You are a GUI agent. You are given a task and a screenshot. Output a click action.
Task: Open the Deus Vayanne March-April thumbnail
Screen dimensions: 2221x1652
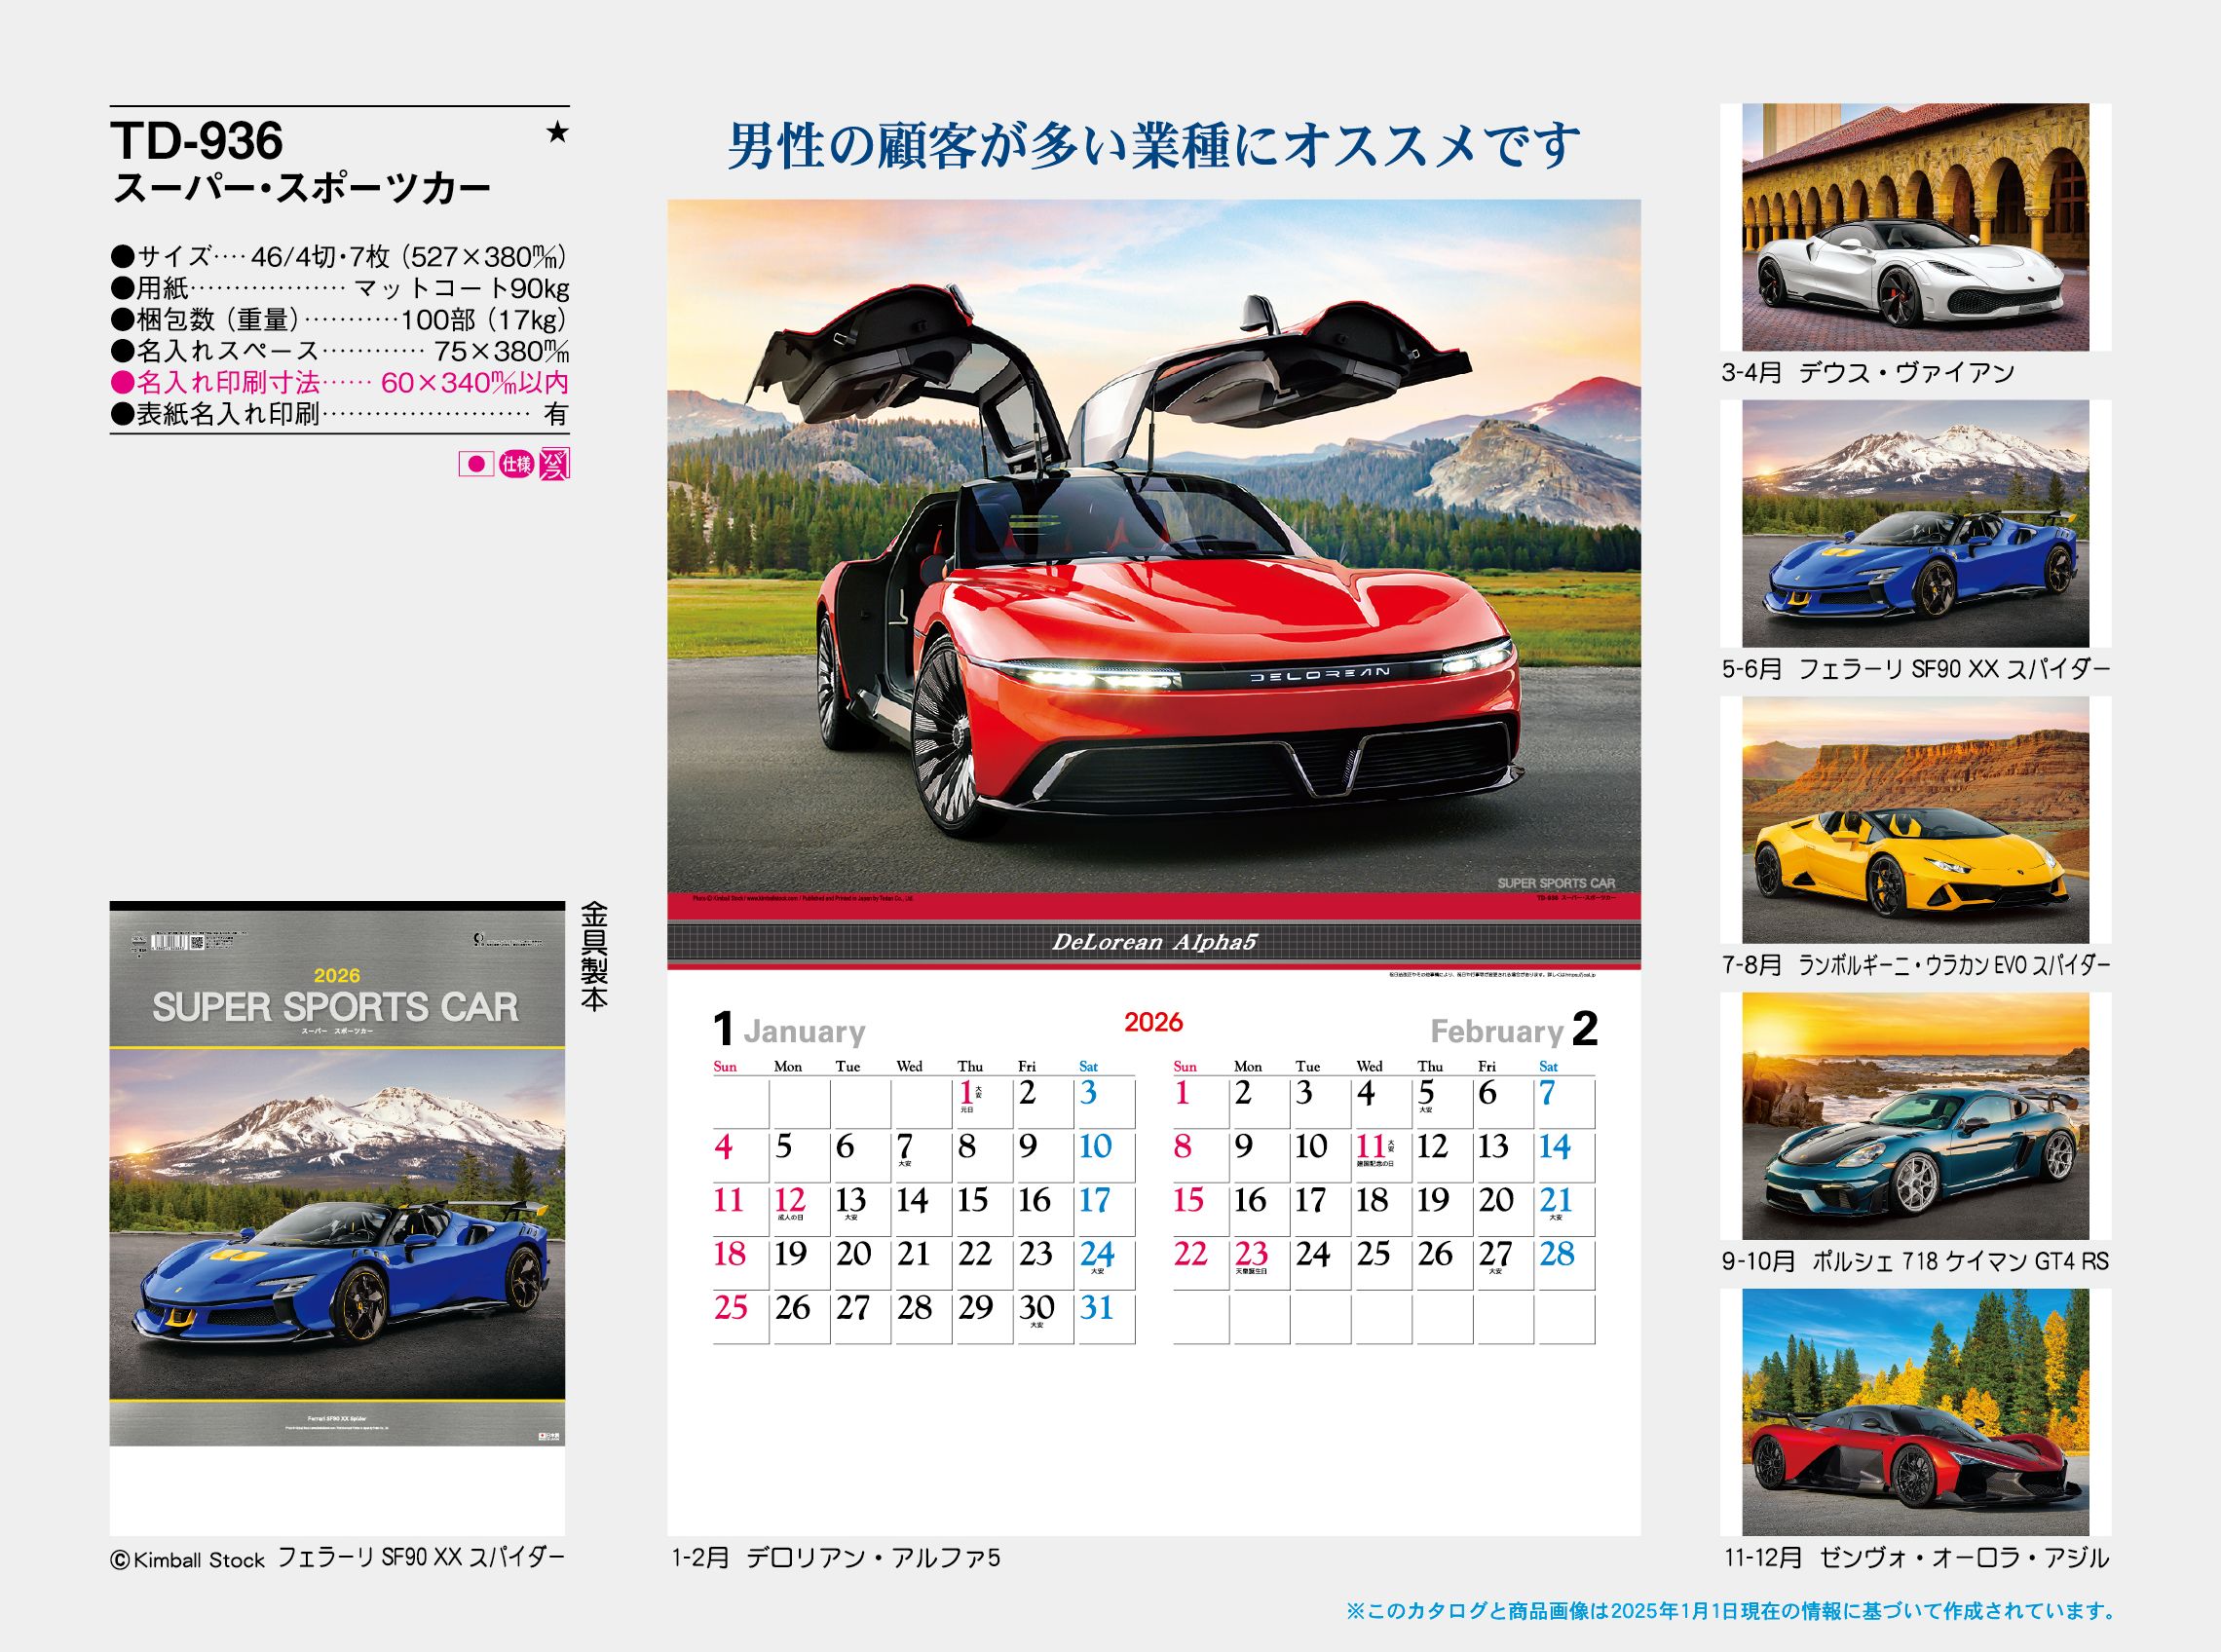click(x=1915, y=227)
